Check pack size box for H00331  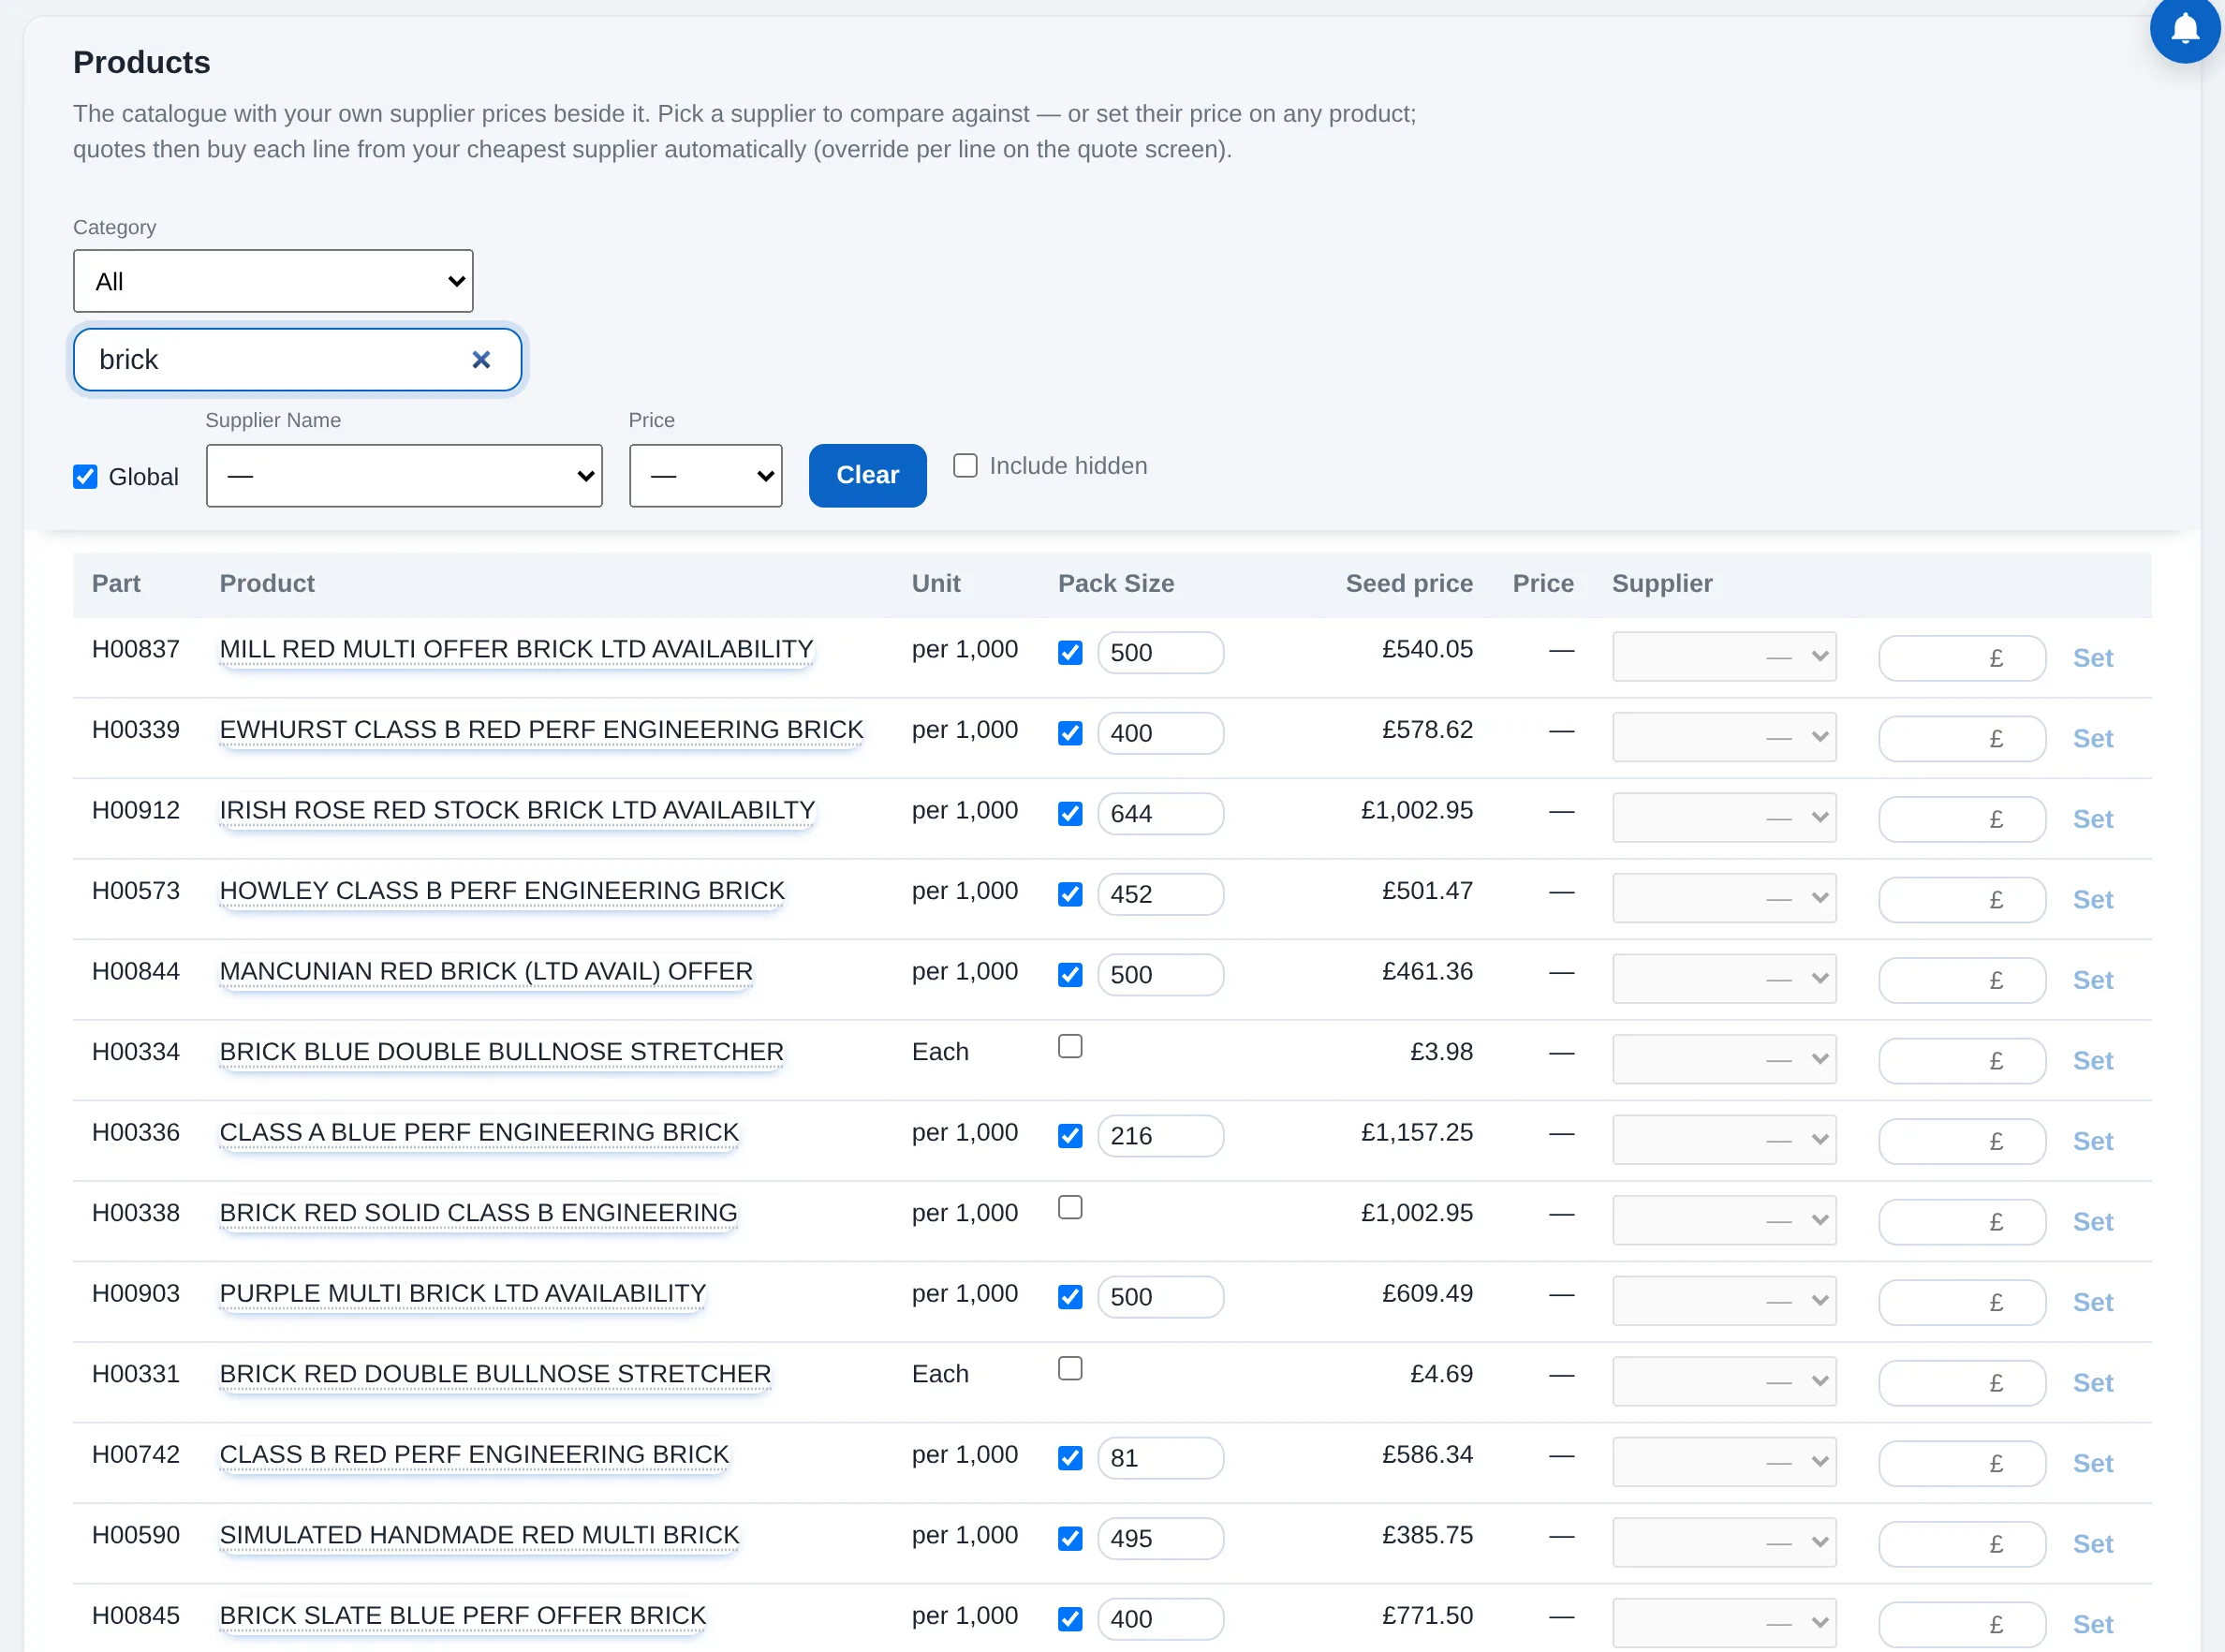click(x=1070, y=1369)
